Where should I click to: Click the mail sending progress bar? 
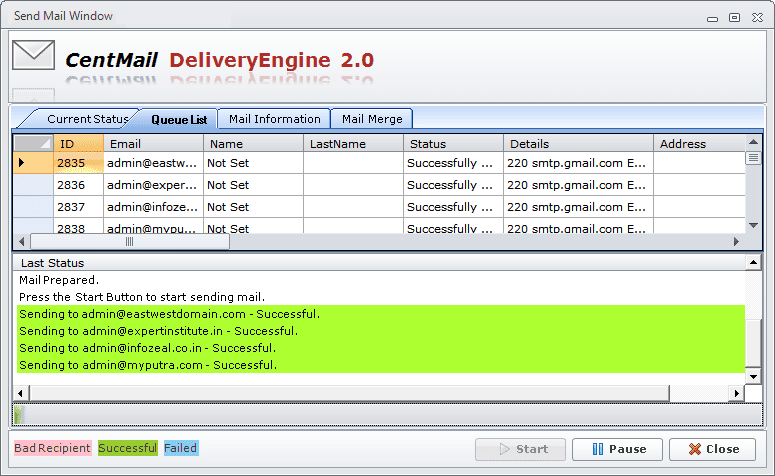[x=388, y=415]
